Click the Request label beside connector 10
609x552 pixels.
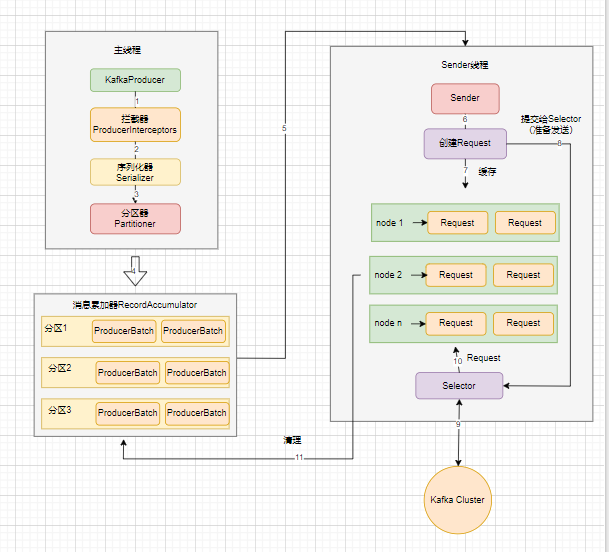pos(484,358)
